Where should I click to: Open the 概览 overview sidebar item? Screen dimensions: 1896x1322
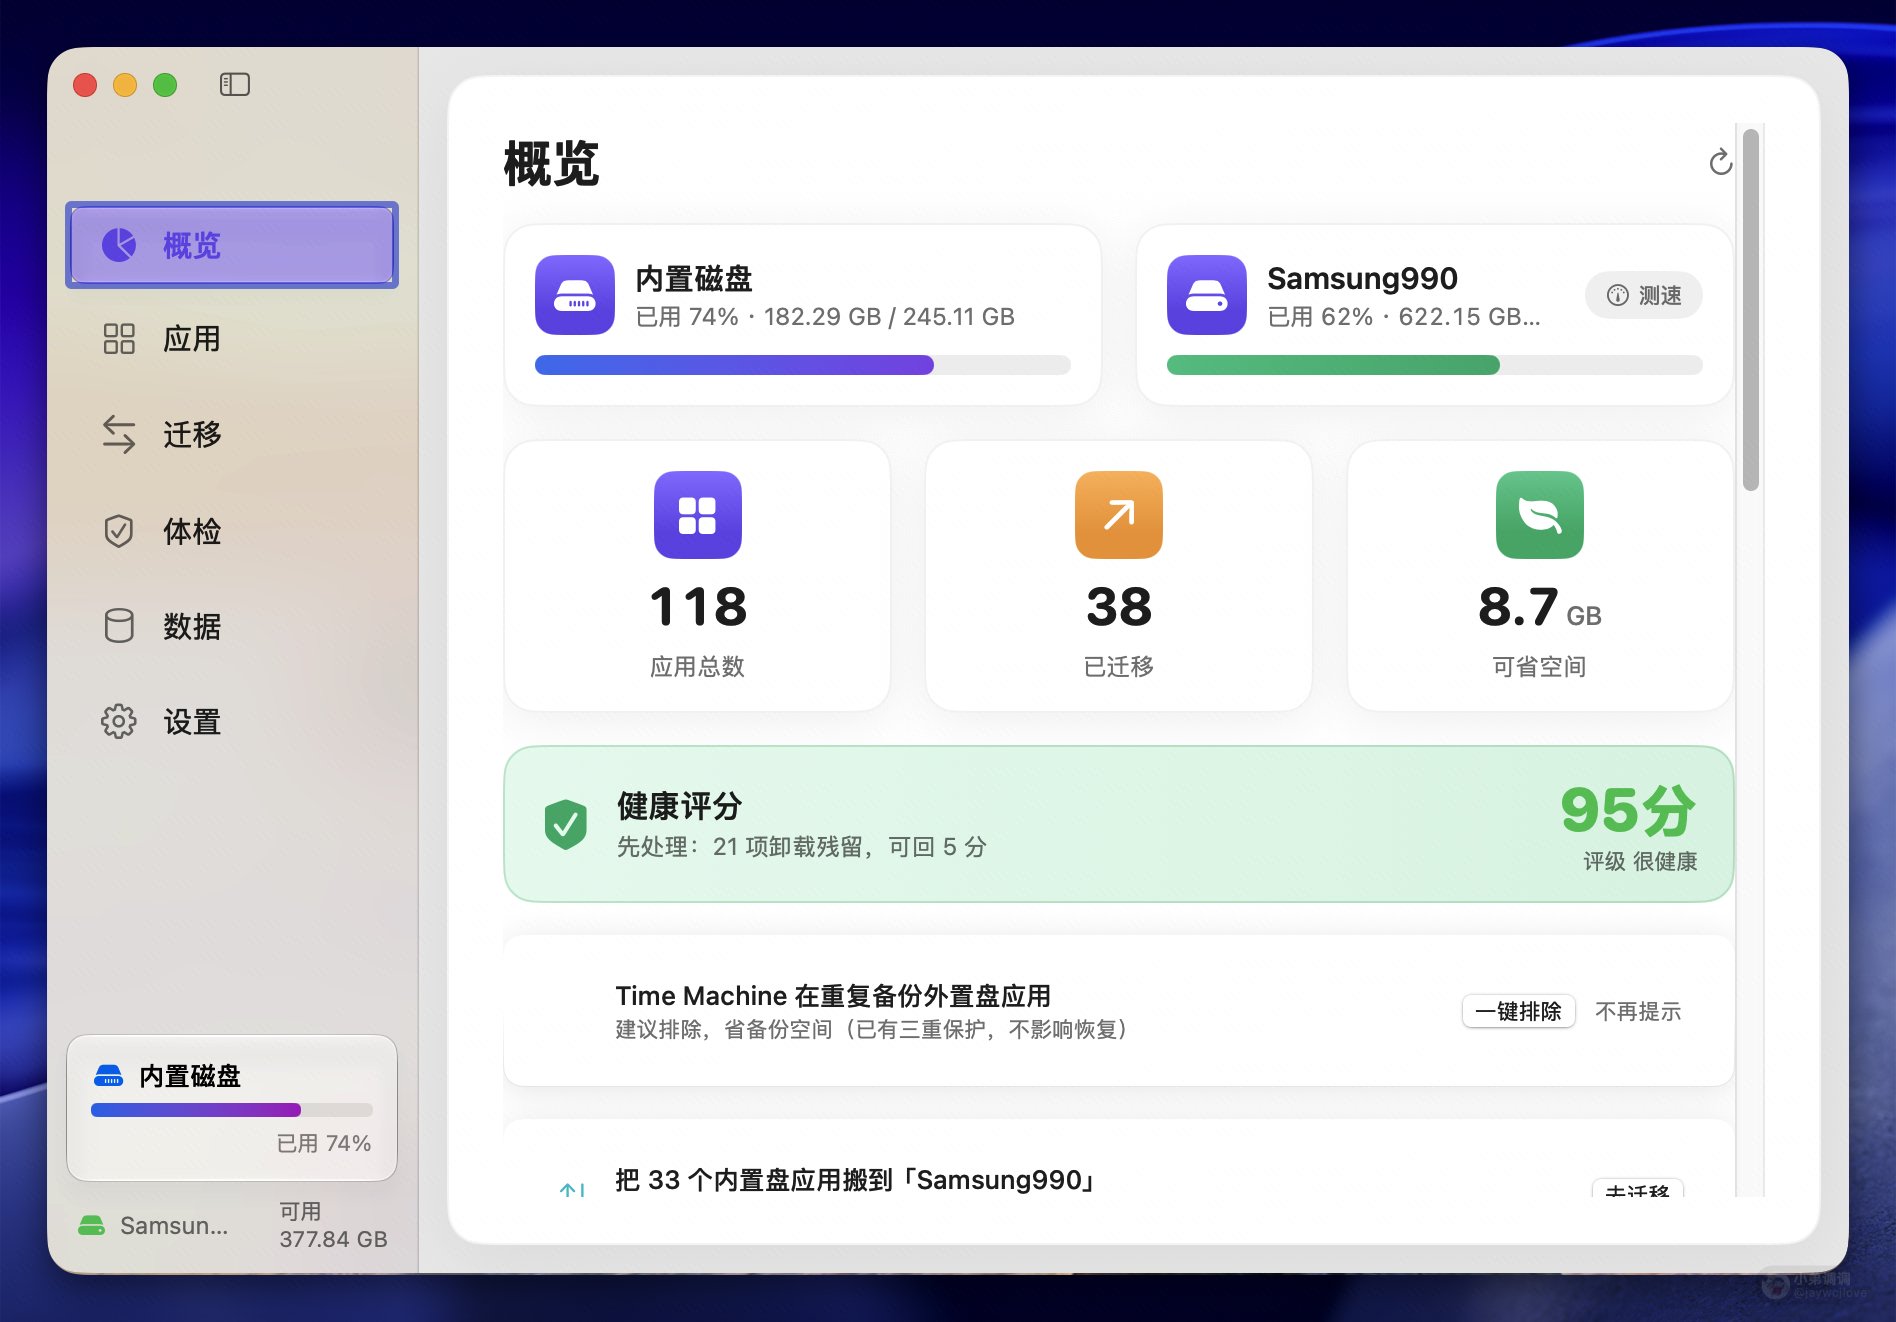[x=232, y=245]
